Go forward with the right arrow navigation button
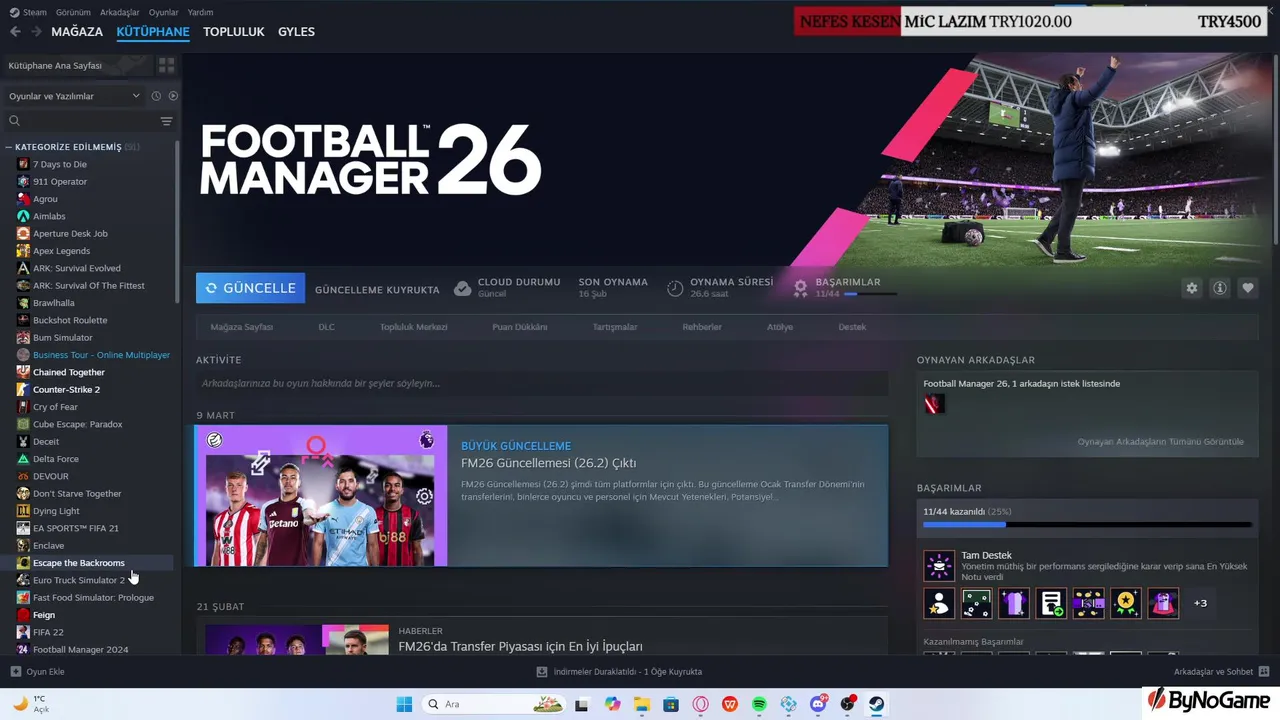 point(36,32)
